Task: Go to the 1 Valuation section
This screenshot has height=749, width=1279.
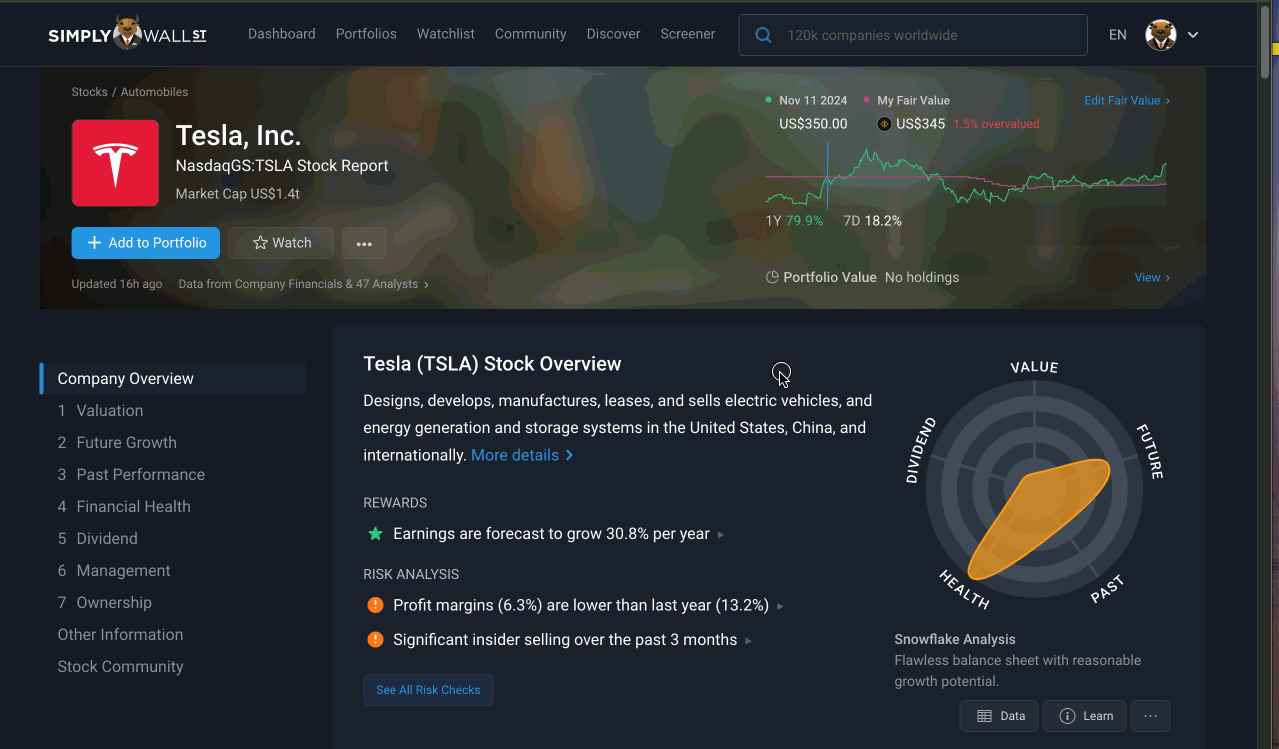Action: (x=100, y=410)
